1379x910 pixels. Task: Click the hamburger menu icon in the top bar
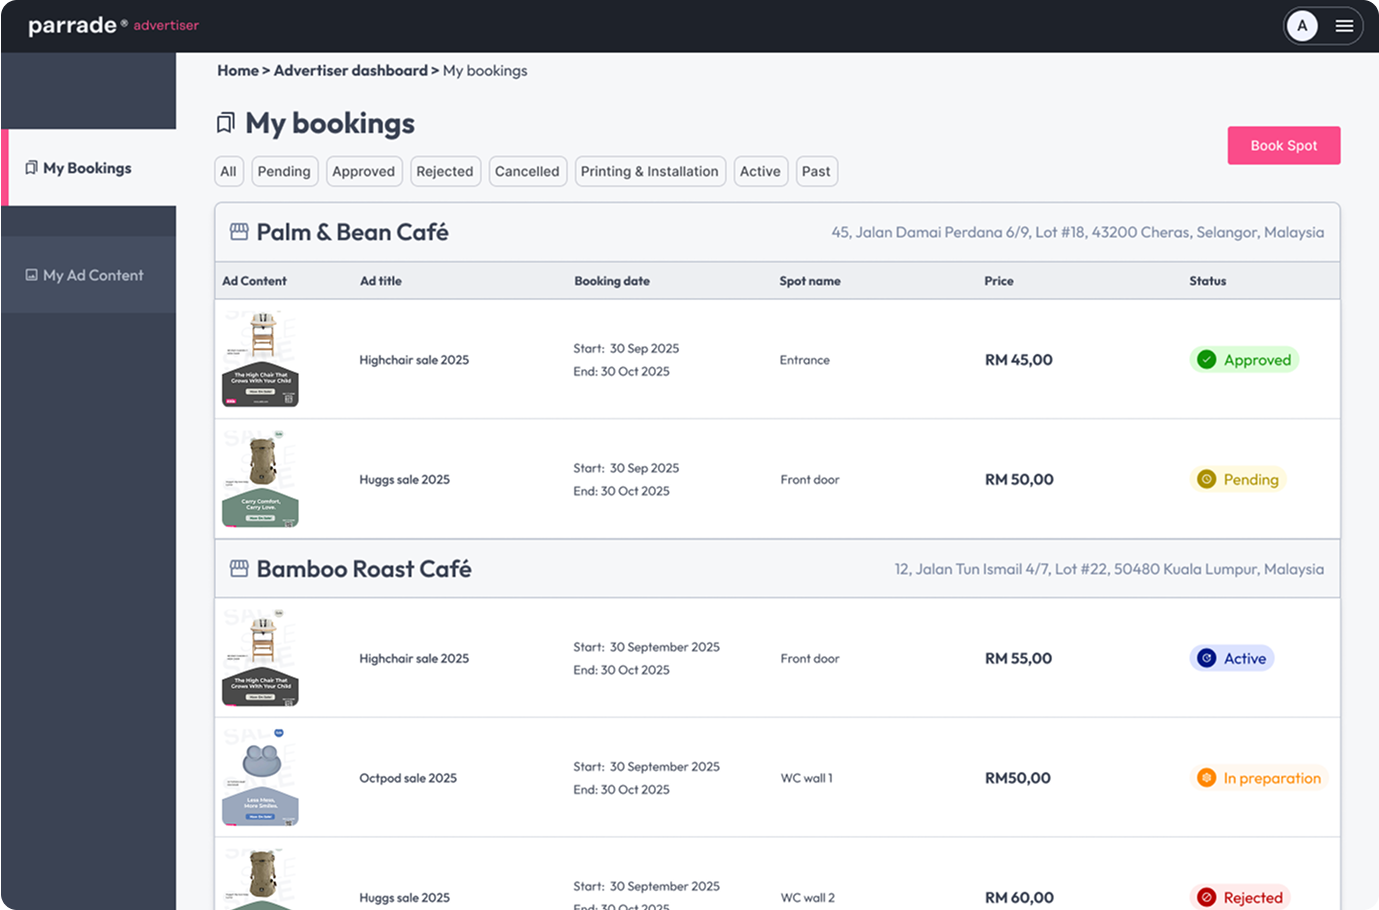click(x=1344, y=25)
